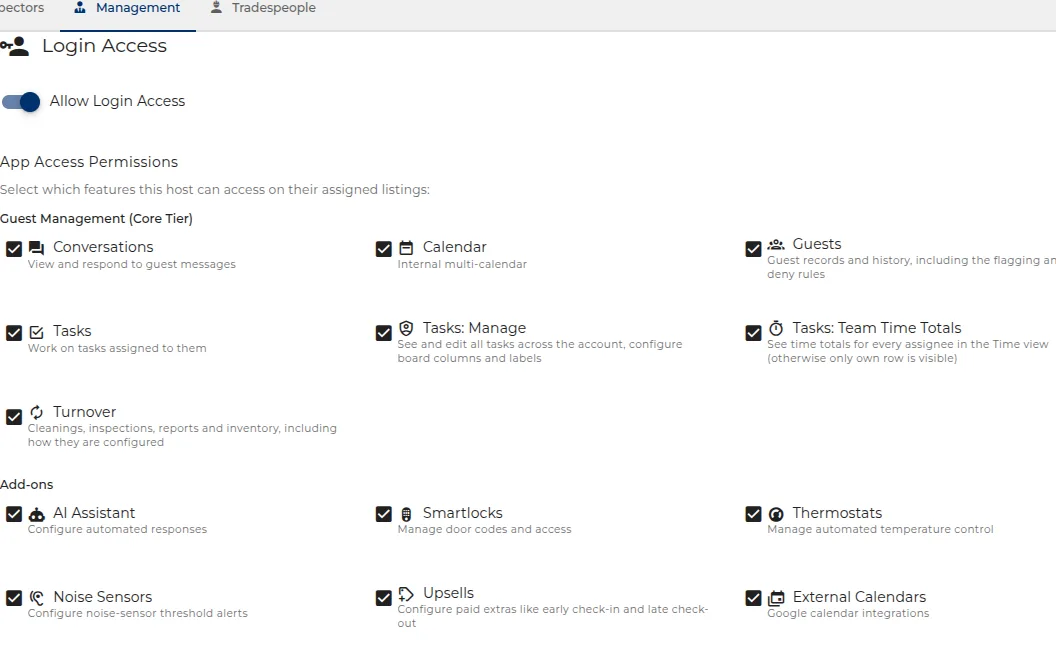Click the Guests group icon

776,244
